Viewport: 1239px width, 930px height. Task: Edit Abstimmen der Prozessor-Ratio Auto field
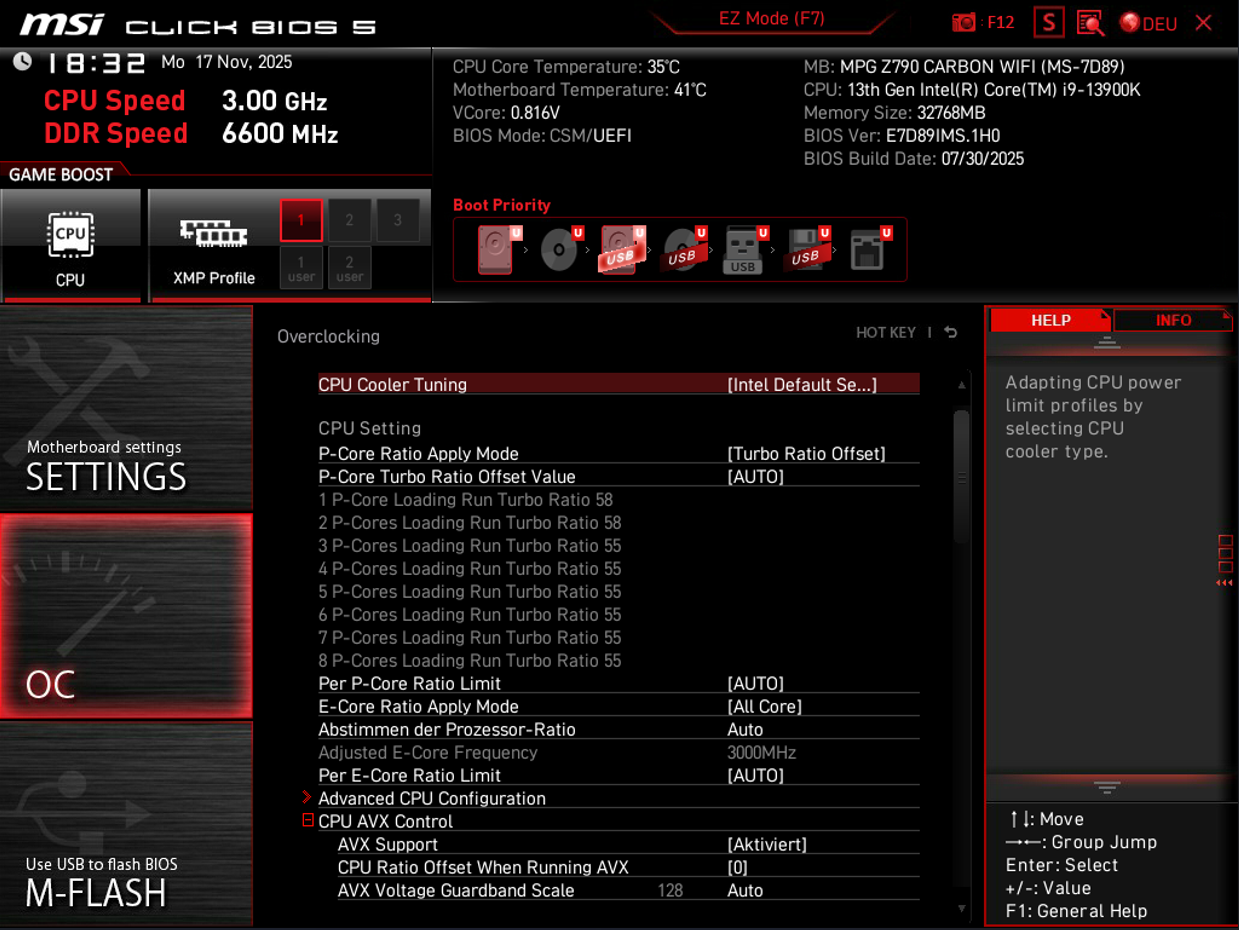click(x=745, y=730)
